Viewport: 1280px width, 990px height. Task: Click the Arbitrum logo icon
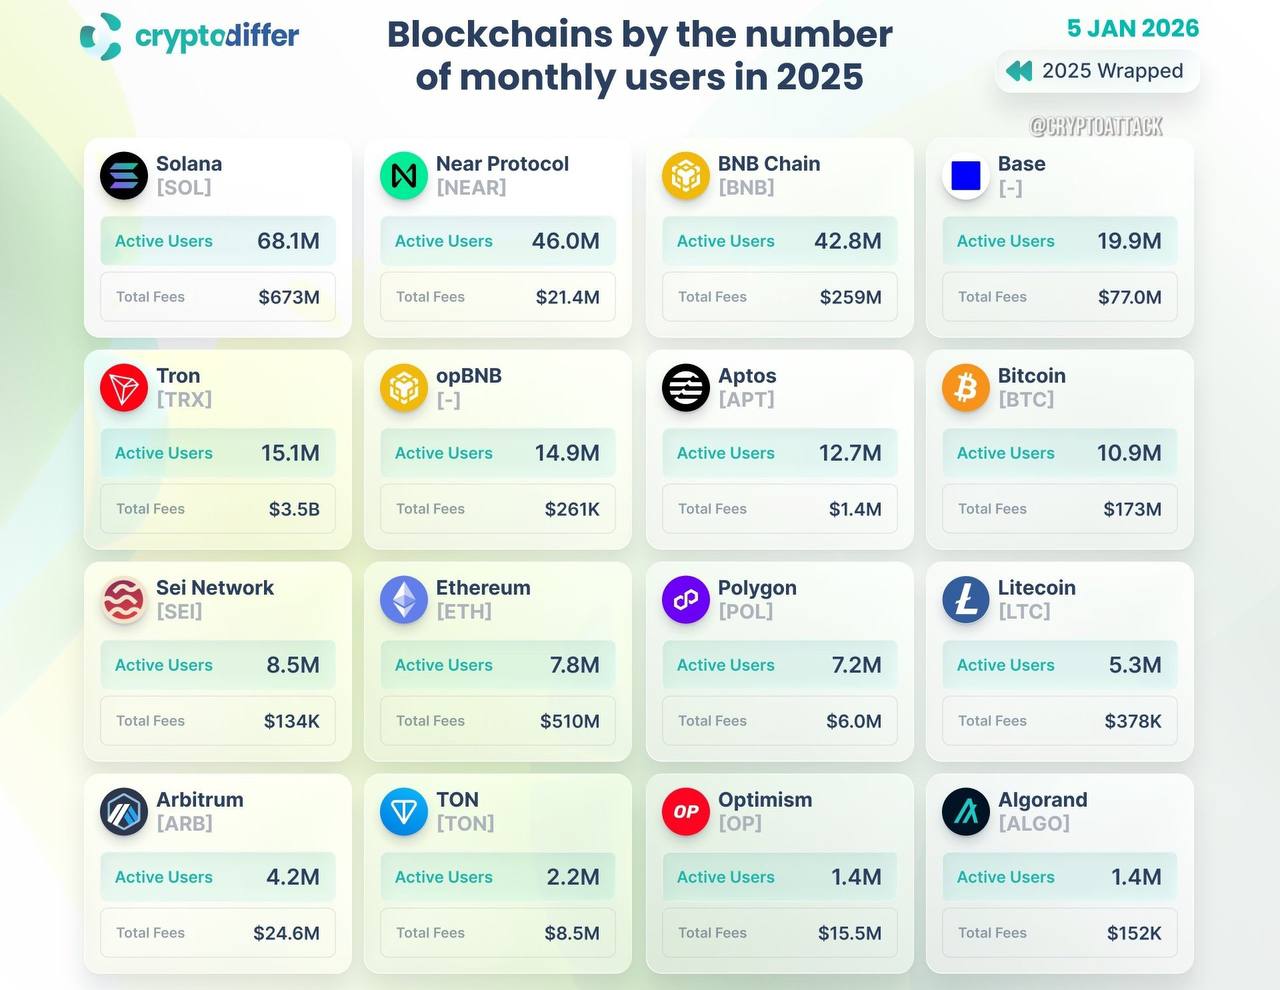pos(124,812)
